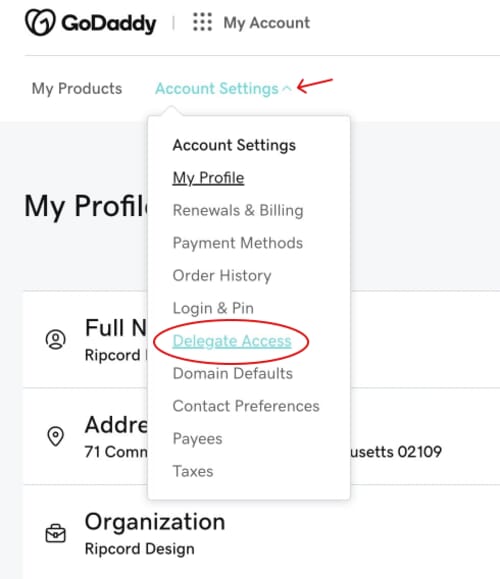This screenshot has width=500, height=579.
Task: Open the Account Settings dropdown
Action: (217, 89)
